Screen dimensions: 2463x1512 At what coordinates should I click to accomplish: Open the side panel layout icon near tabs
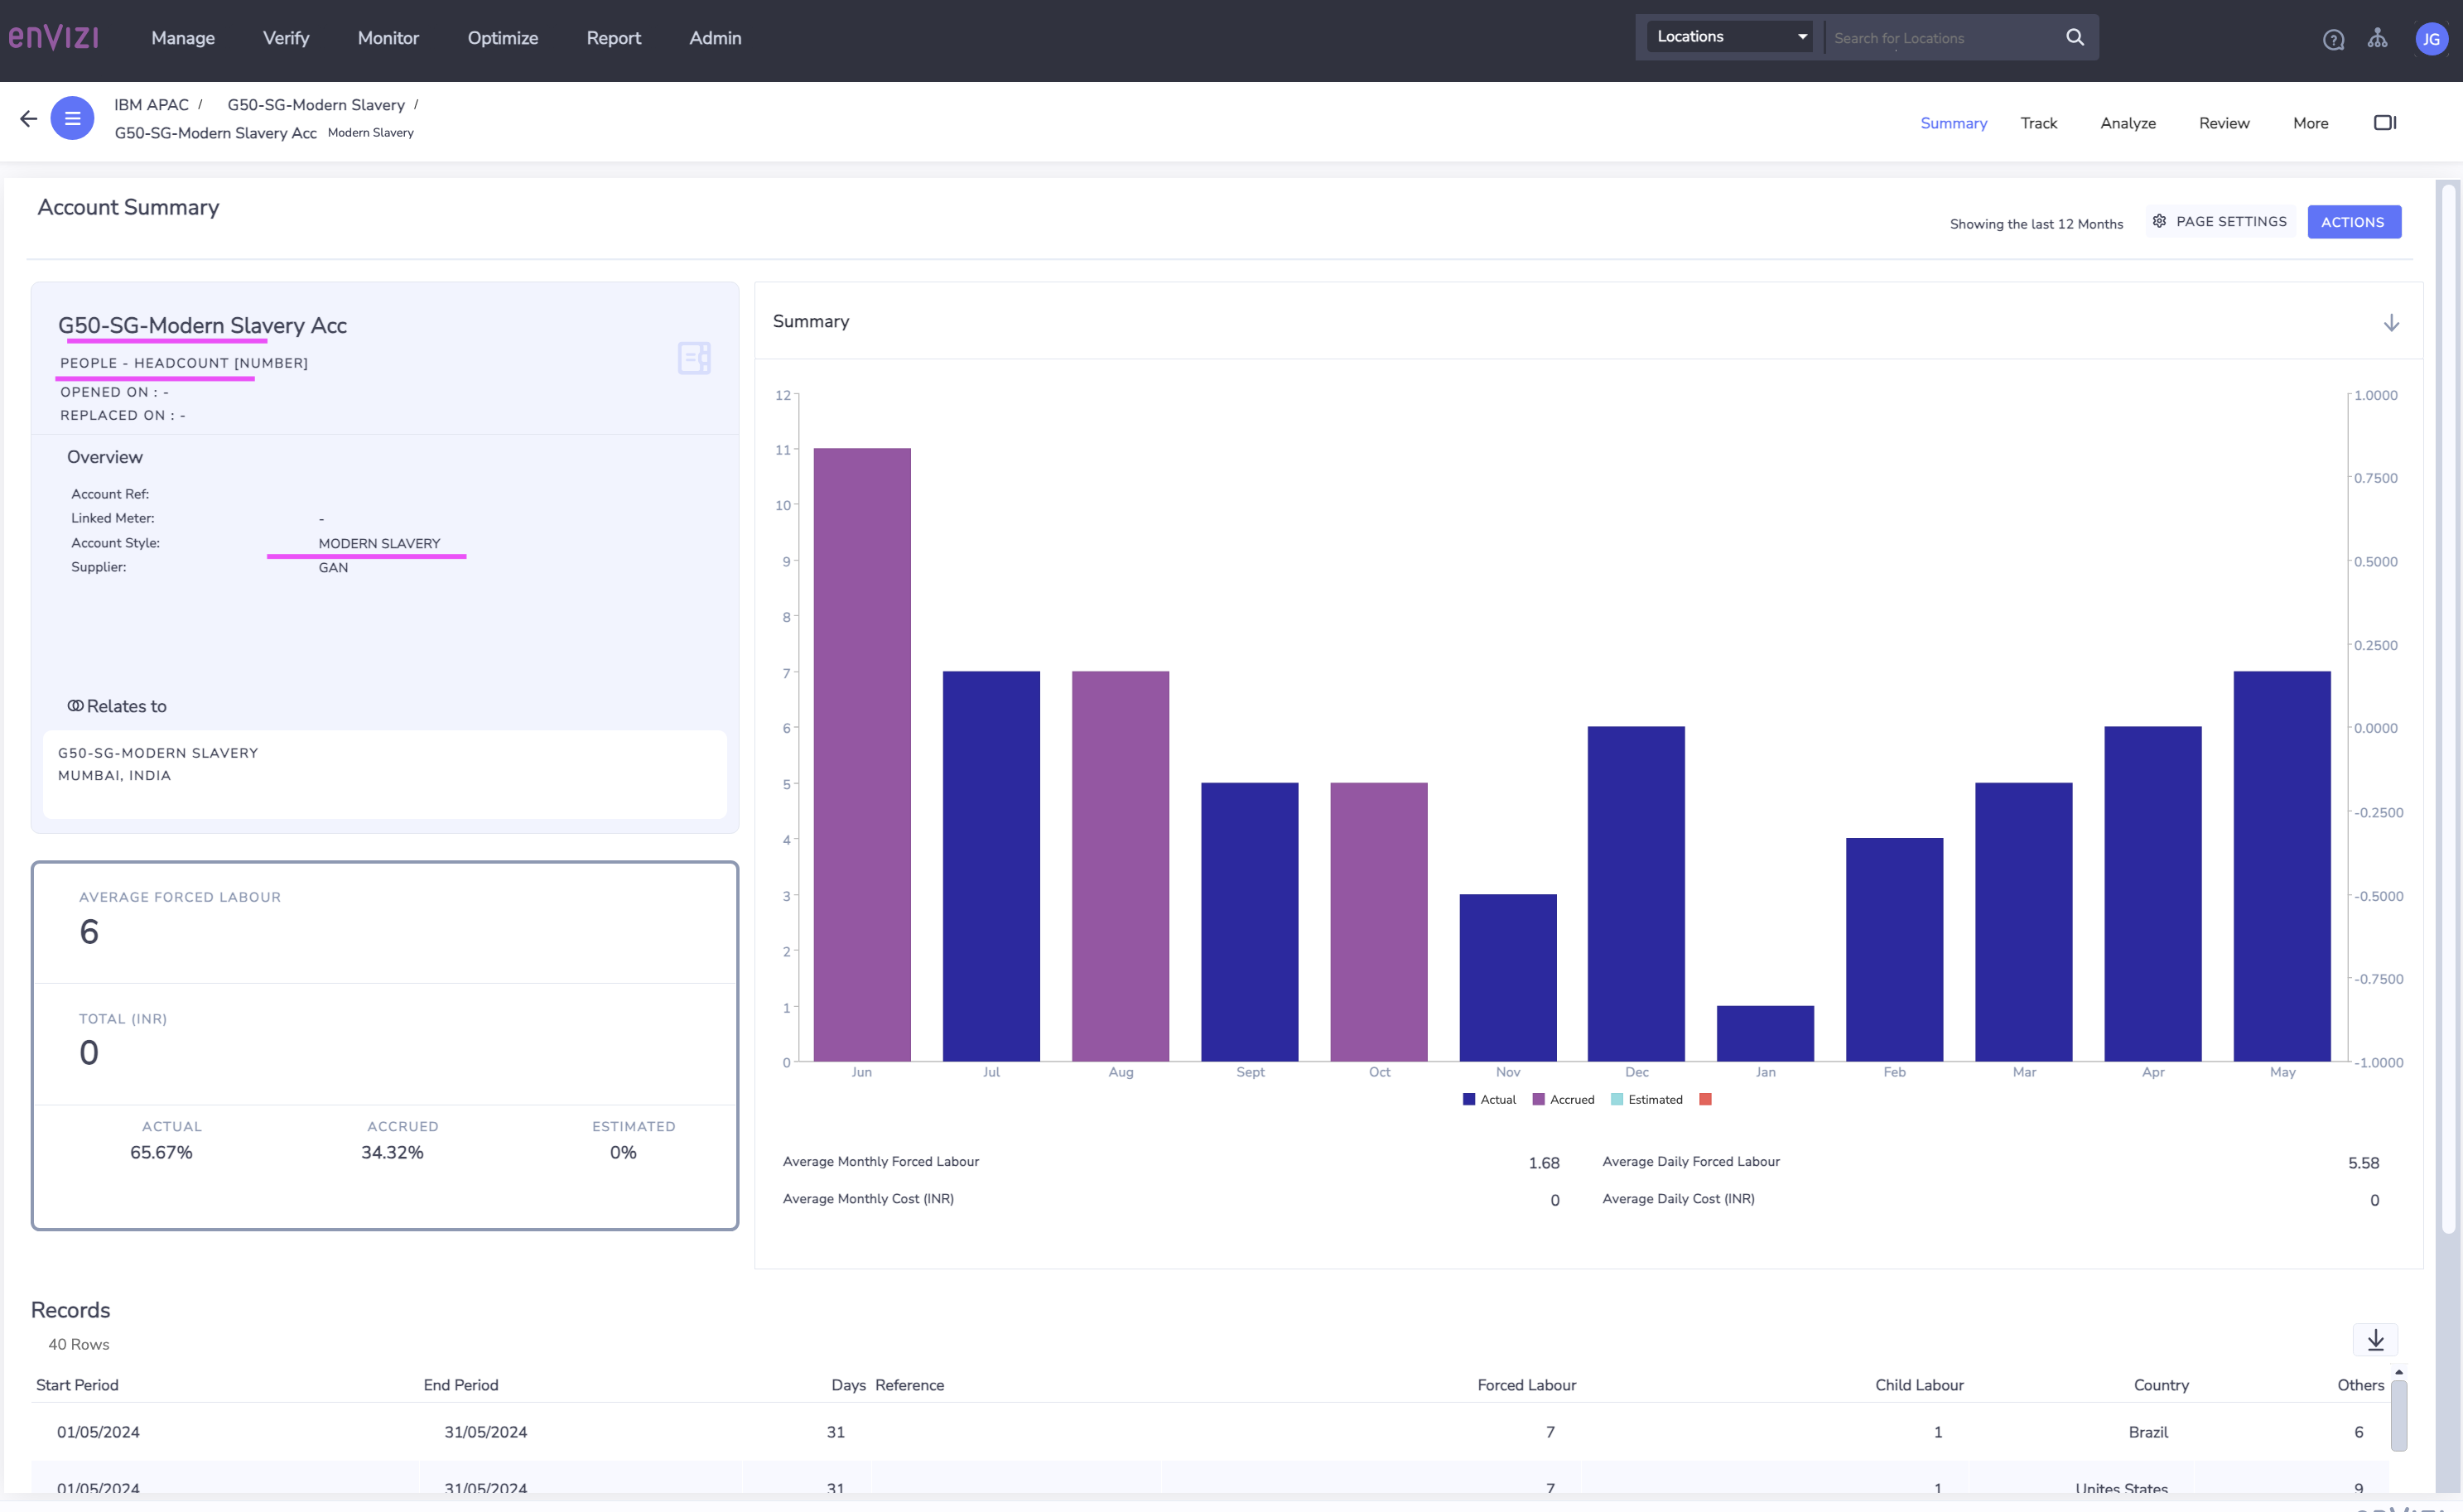2386,122
